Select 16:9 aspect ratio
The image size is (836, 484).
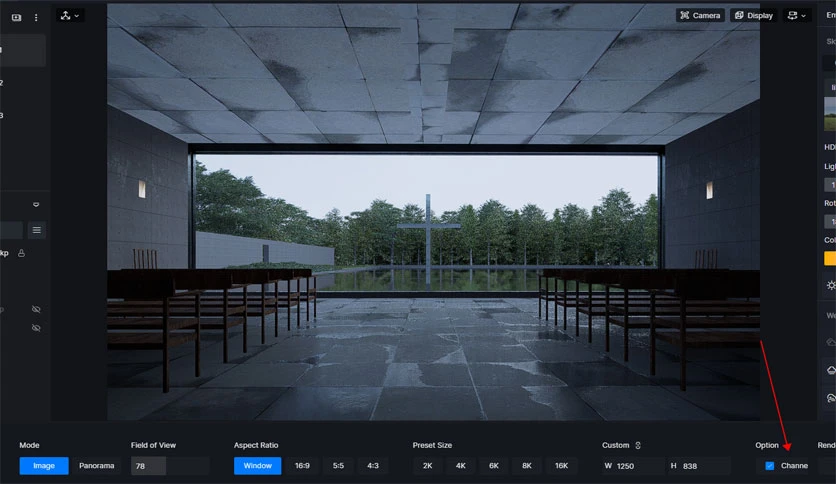tap(302, 465)
